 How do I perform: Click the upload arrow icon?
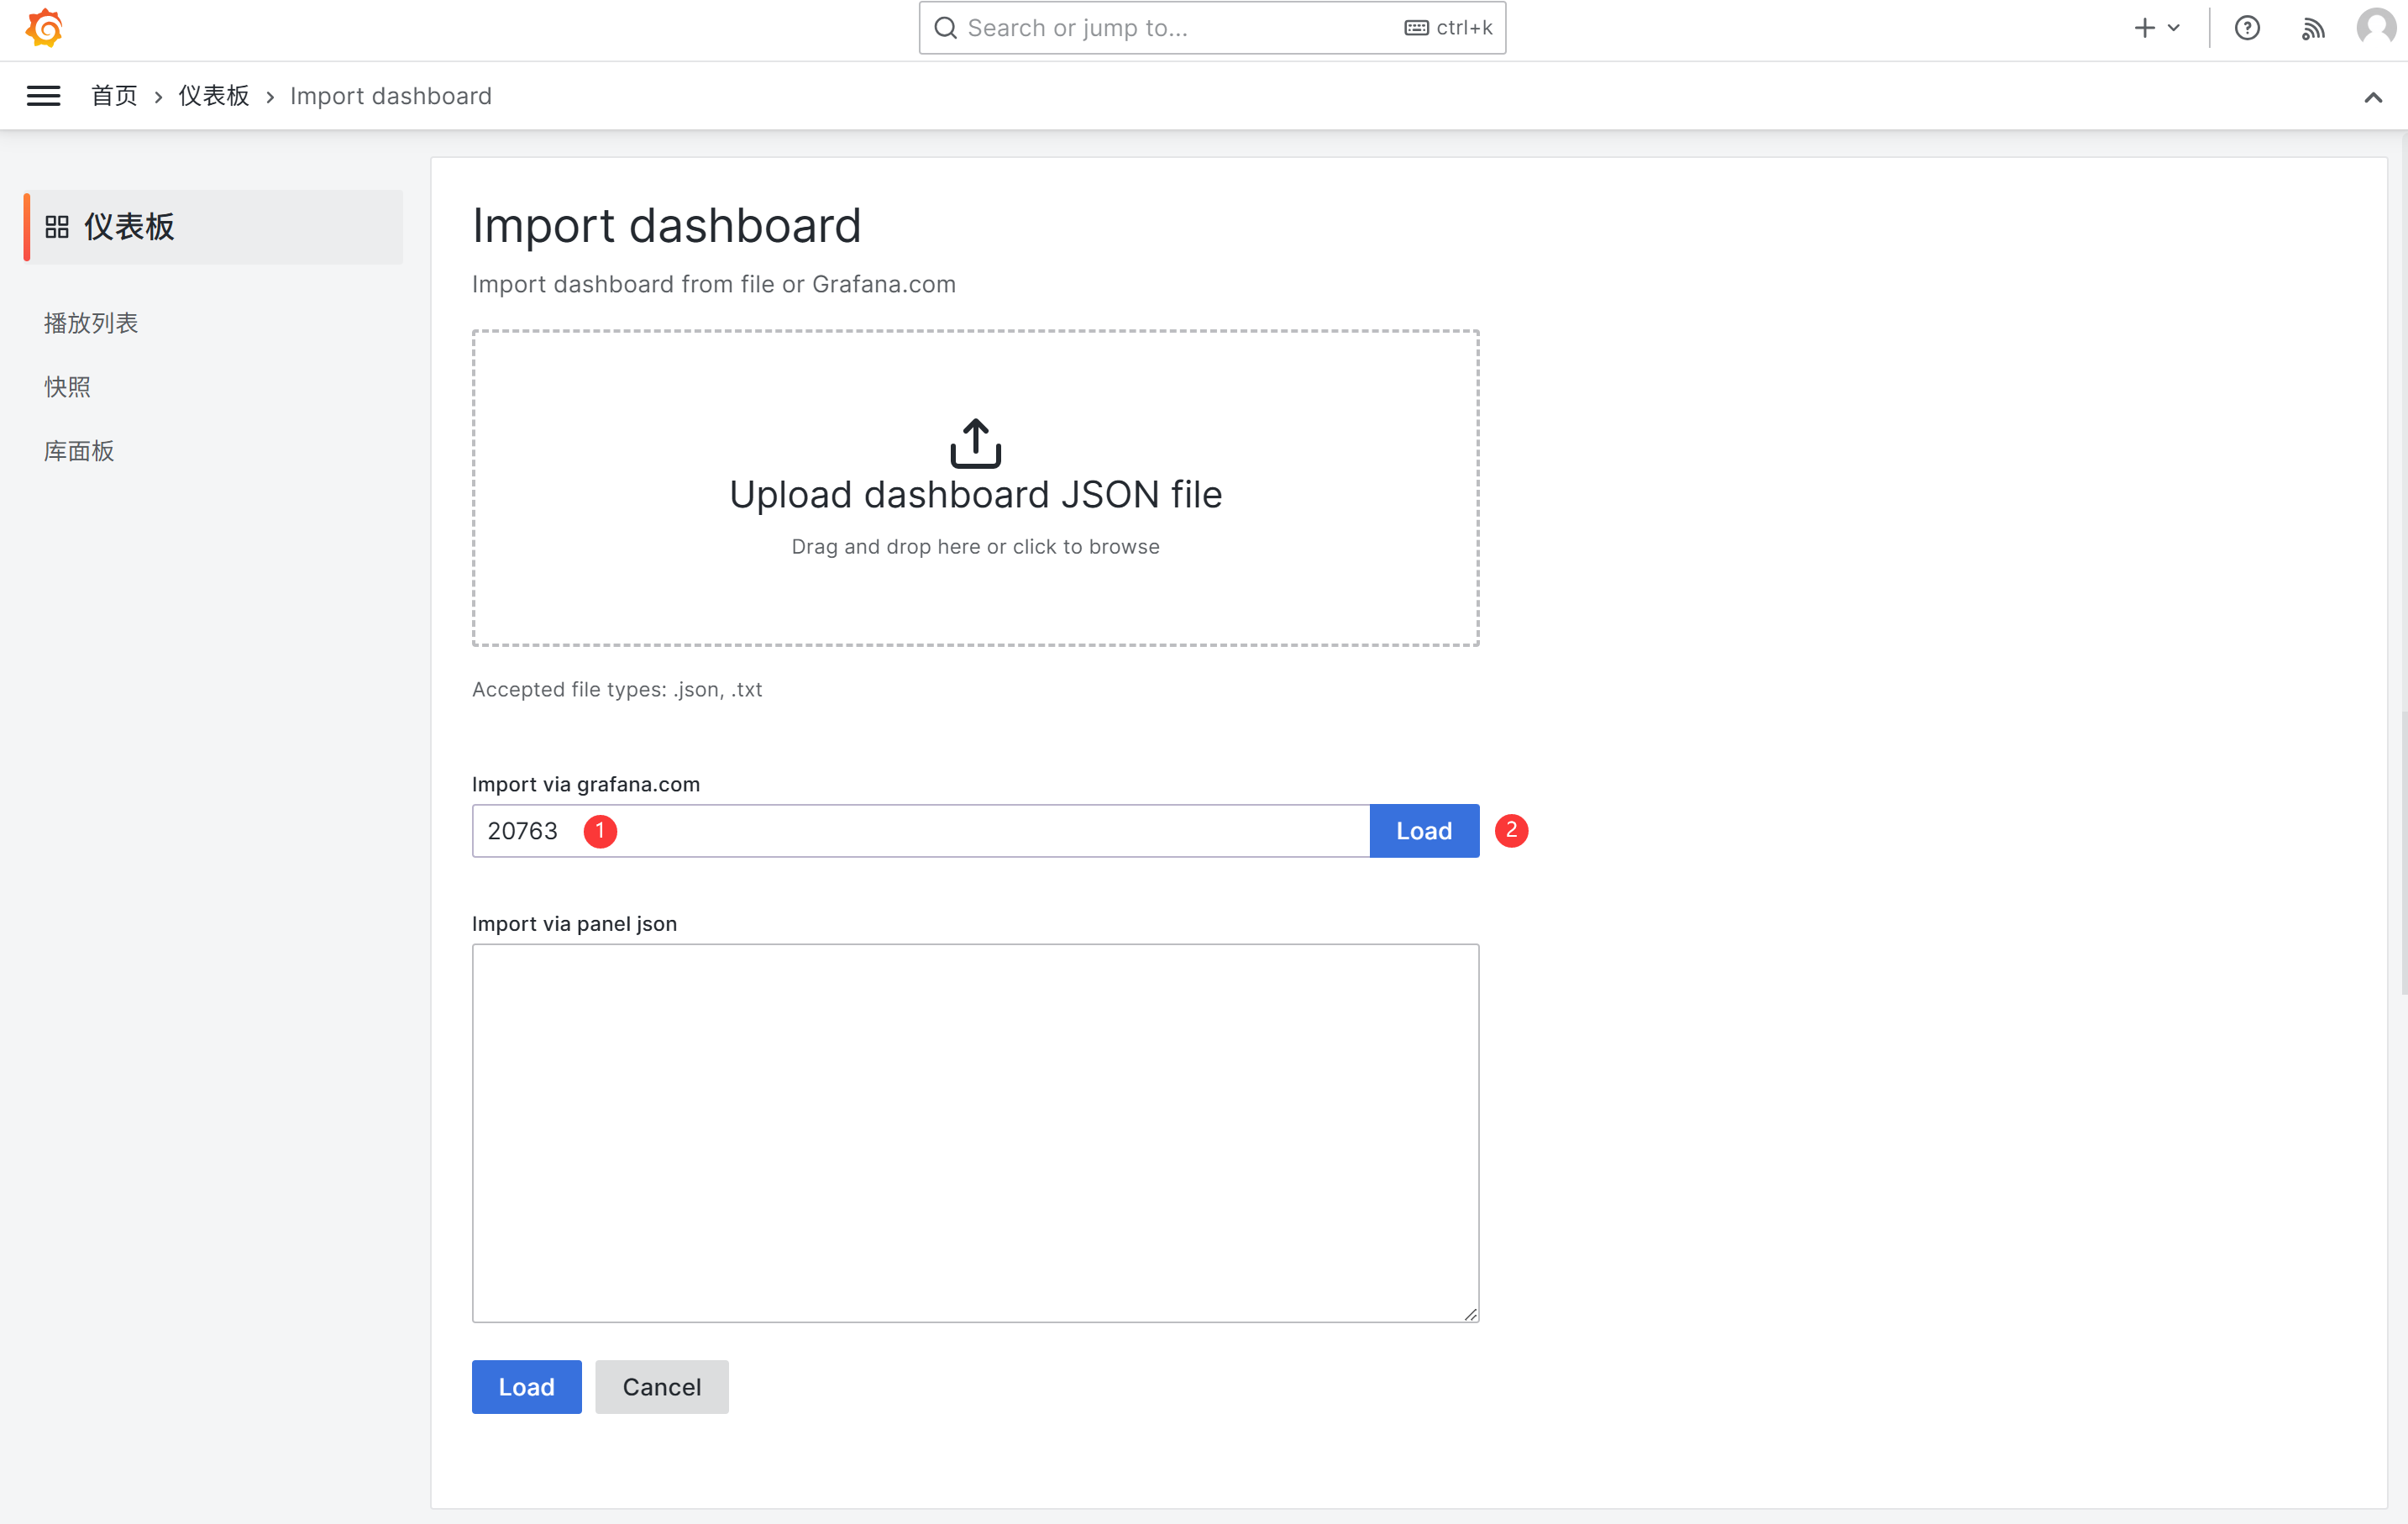pyautogui.click(x=975, y=443)
